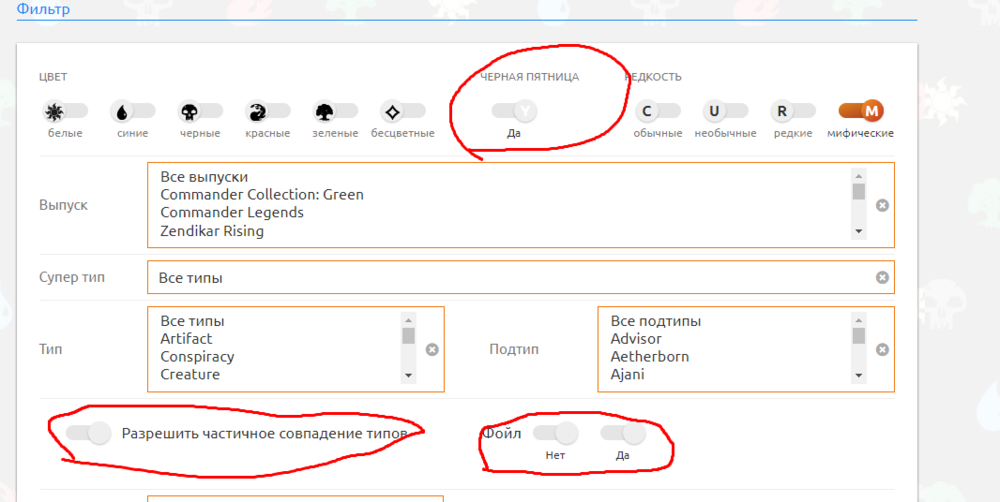Clear the Выпуск selection with the x icon
This screenshot has width=1000, height=502.
click(x=882, y=205)
